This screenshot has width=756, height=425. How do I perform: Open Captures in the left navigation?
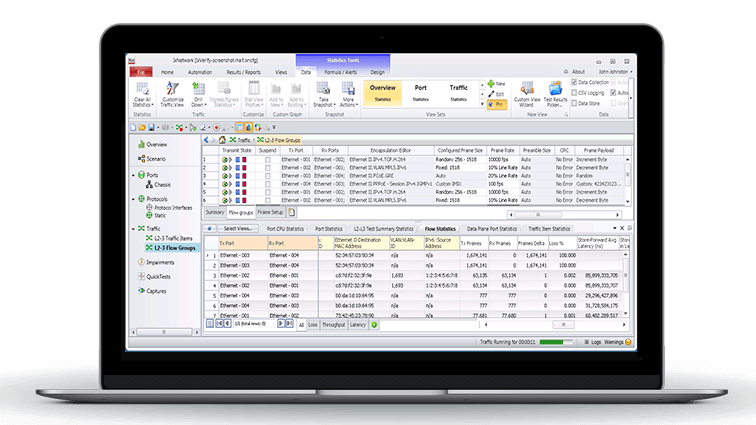152,291
